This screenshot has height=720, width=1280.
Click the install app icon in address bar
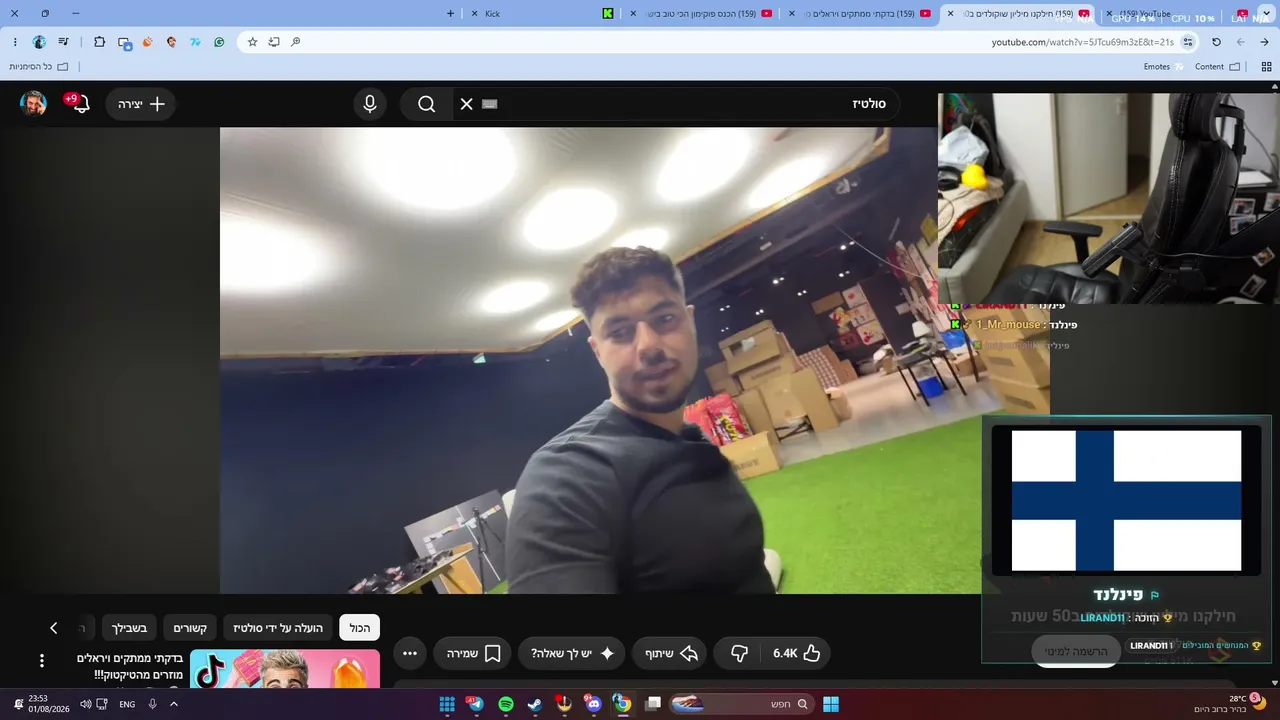coord(274,42)
